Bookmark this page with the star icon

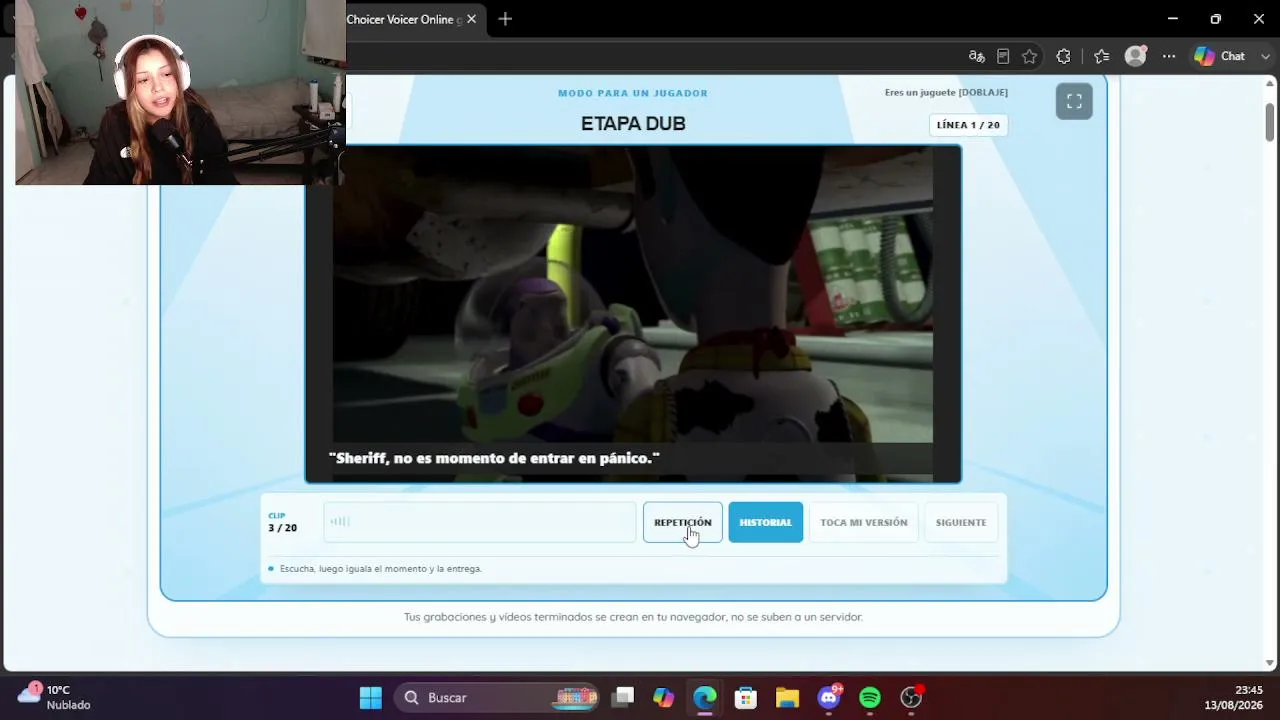[x=1029, y=56]
